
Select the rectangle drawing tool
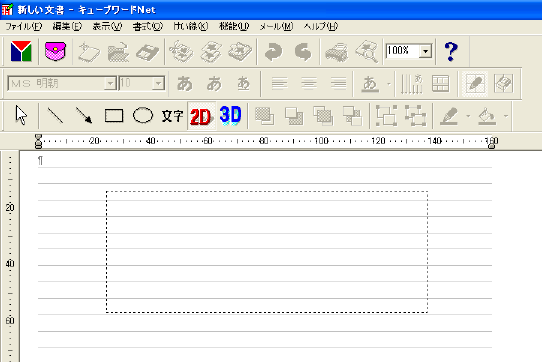click(x=114, y=115)
